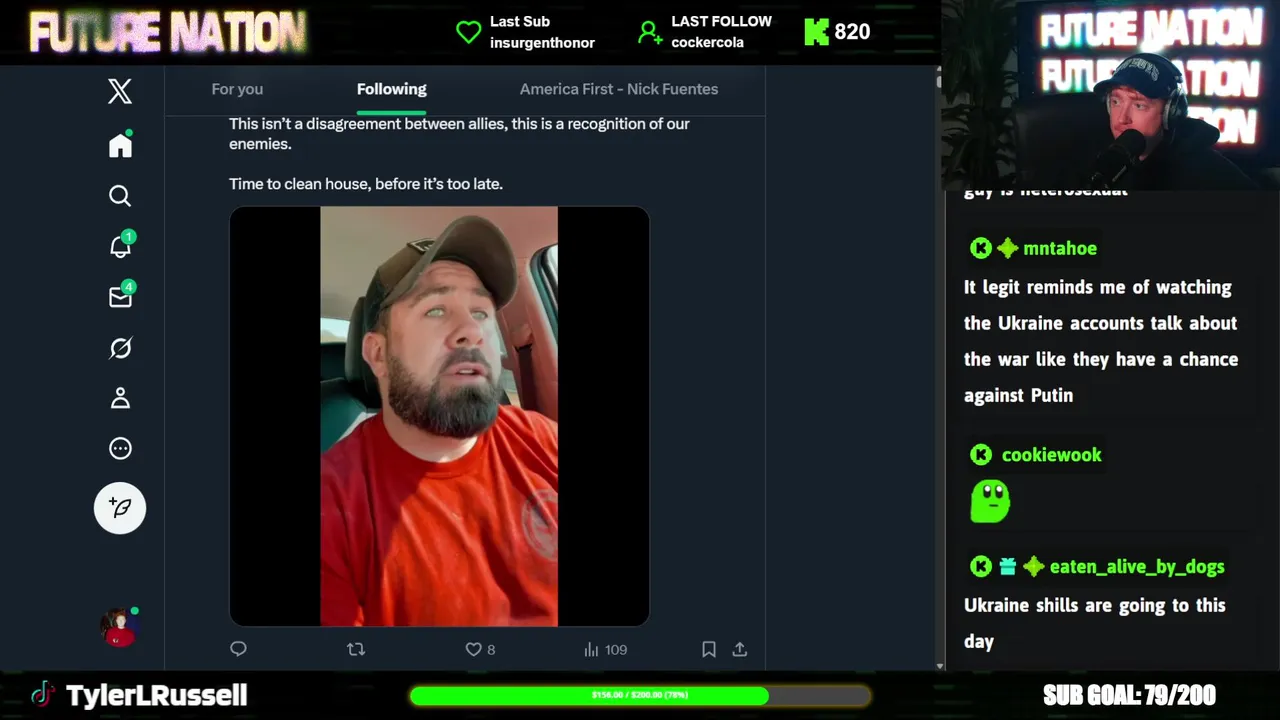Open the Explore search icon
Screen dimensions: 1280x720
[120, 196]
